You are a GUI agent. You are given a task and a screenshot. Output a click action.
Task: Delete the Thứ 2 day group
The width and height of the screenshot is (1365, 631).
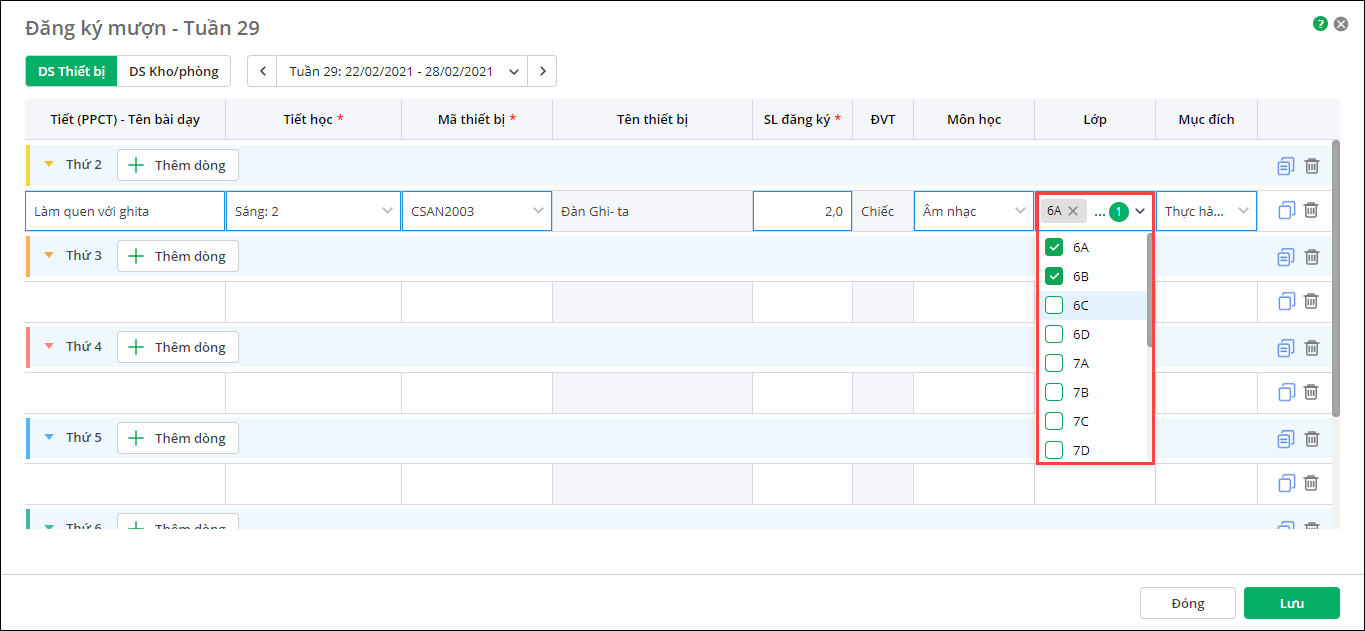click(x=1311, y=166)
